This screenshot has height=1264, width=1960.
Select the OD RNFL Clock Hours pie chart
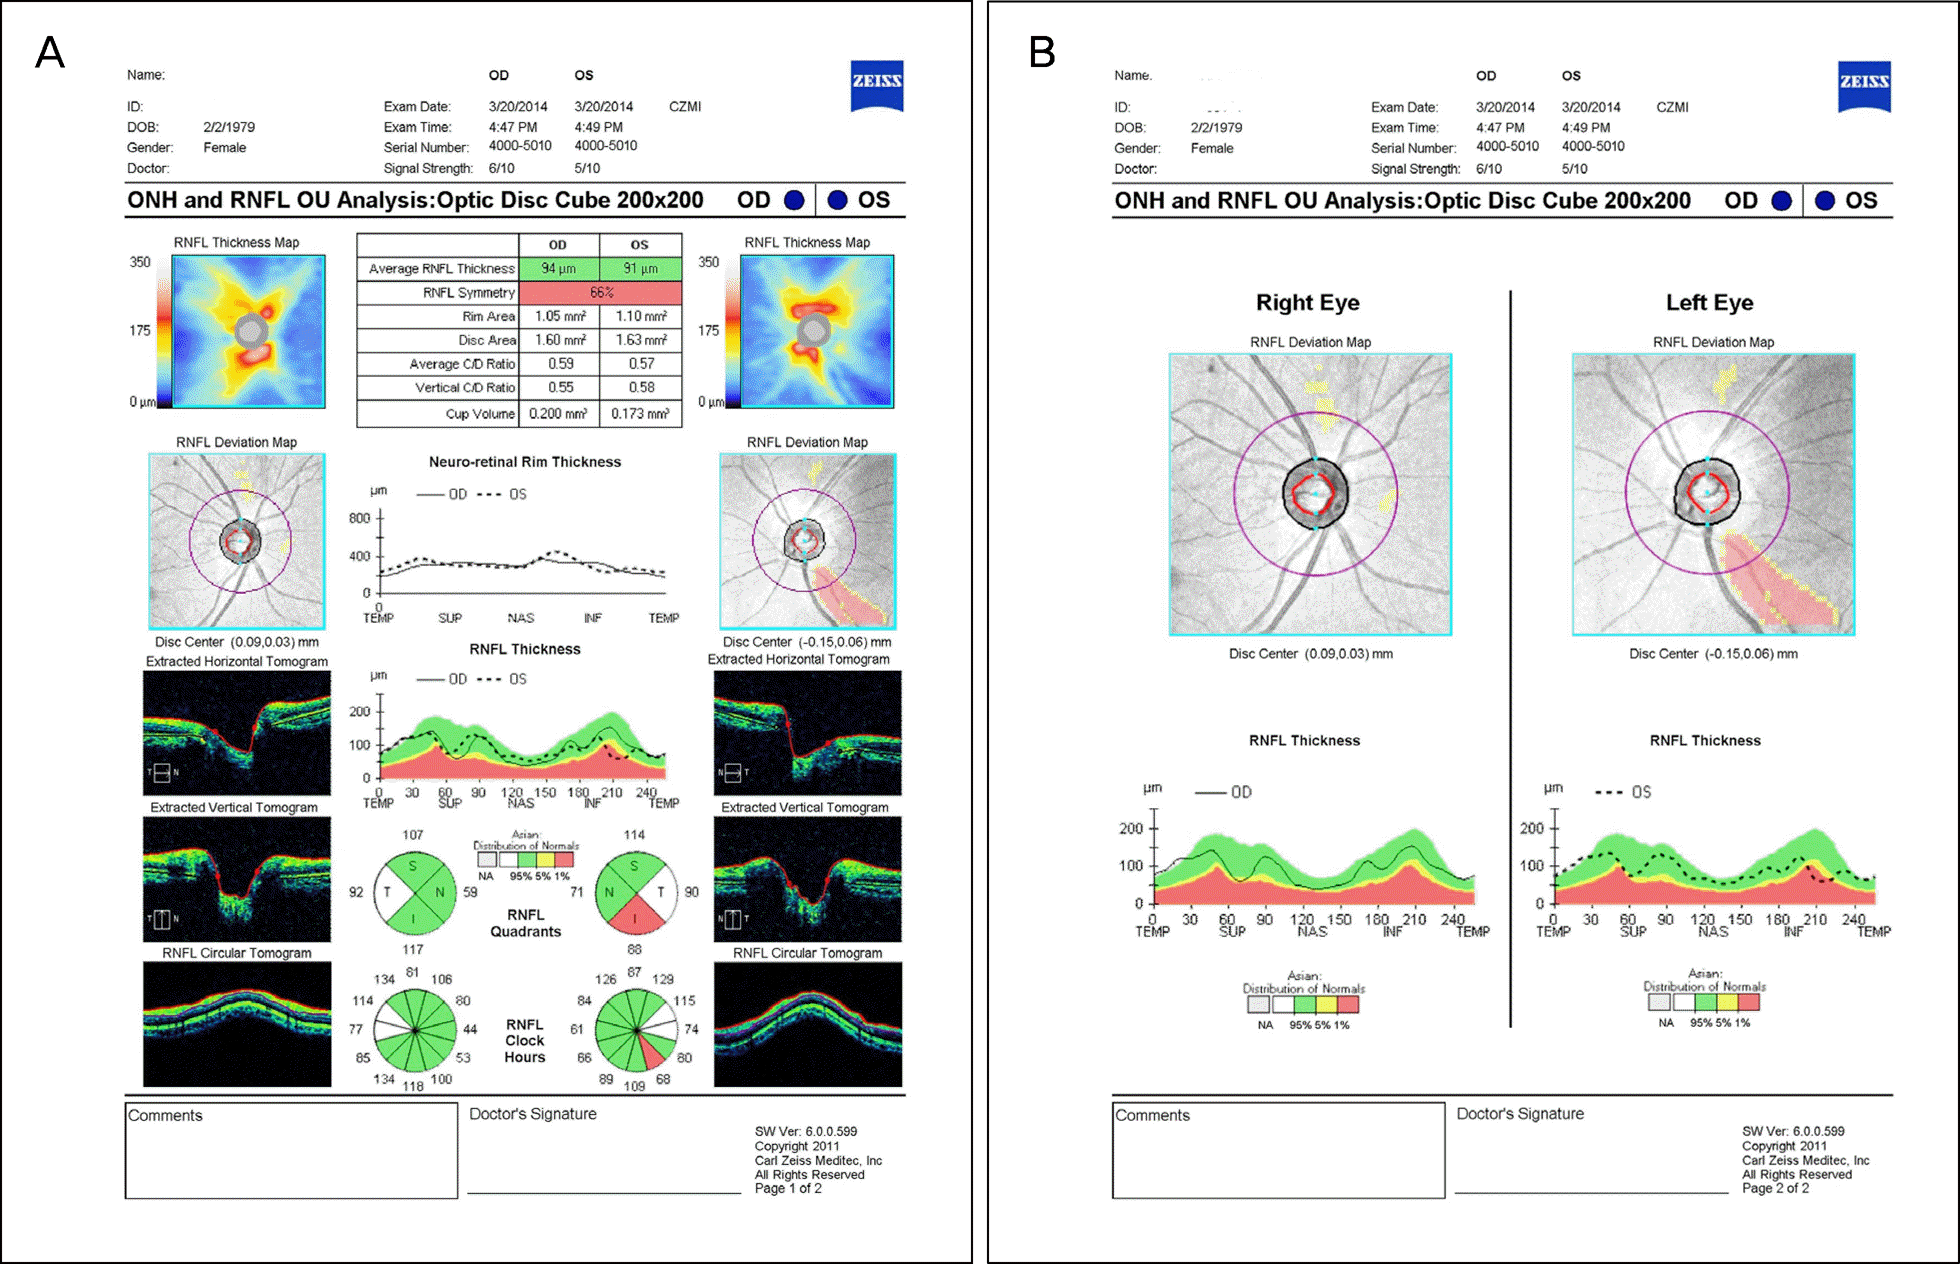coord(414,1030)
